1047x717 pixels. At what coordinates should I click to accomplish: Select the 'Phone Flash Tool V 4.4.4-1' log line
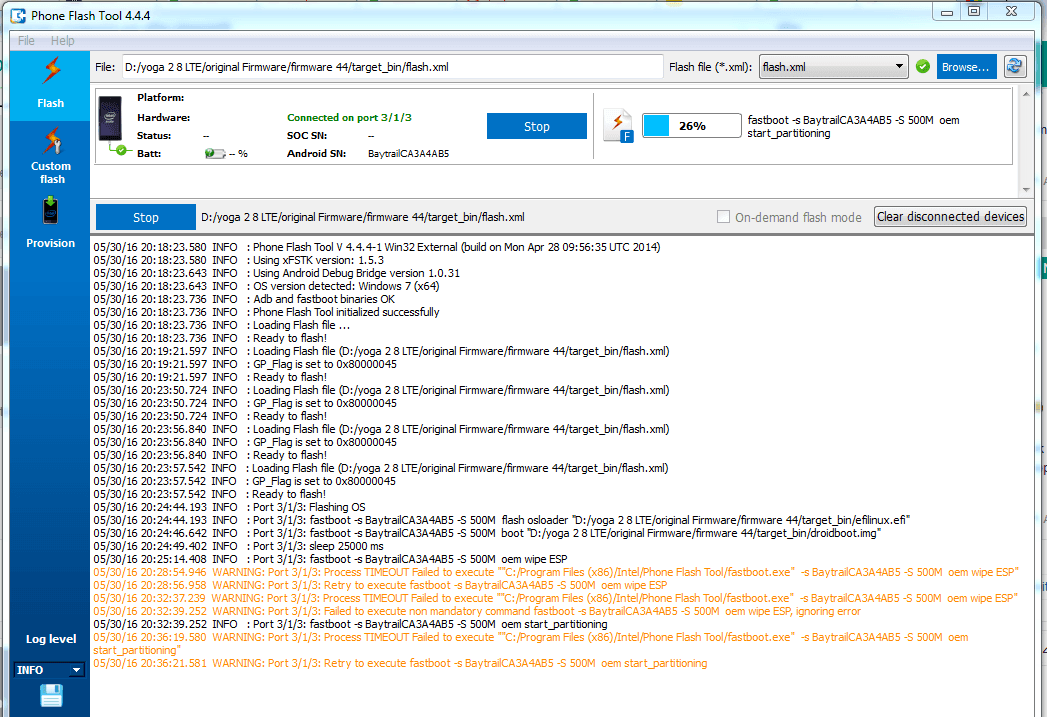coord(377,247)
